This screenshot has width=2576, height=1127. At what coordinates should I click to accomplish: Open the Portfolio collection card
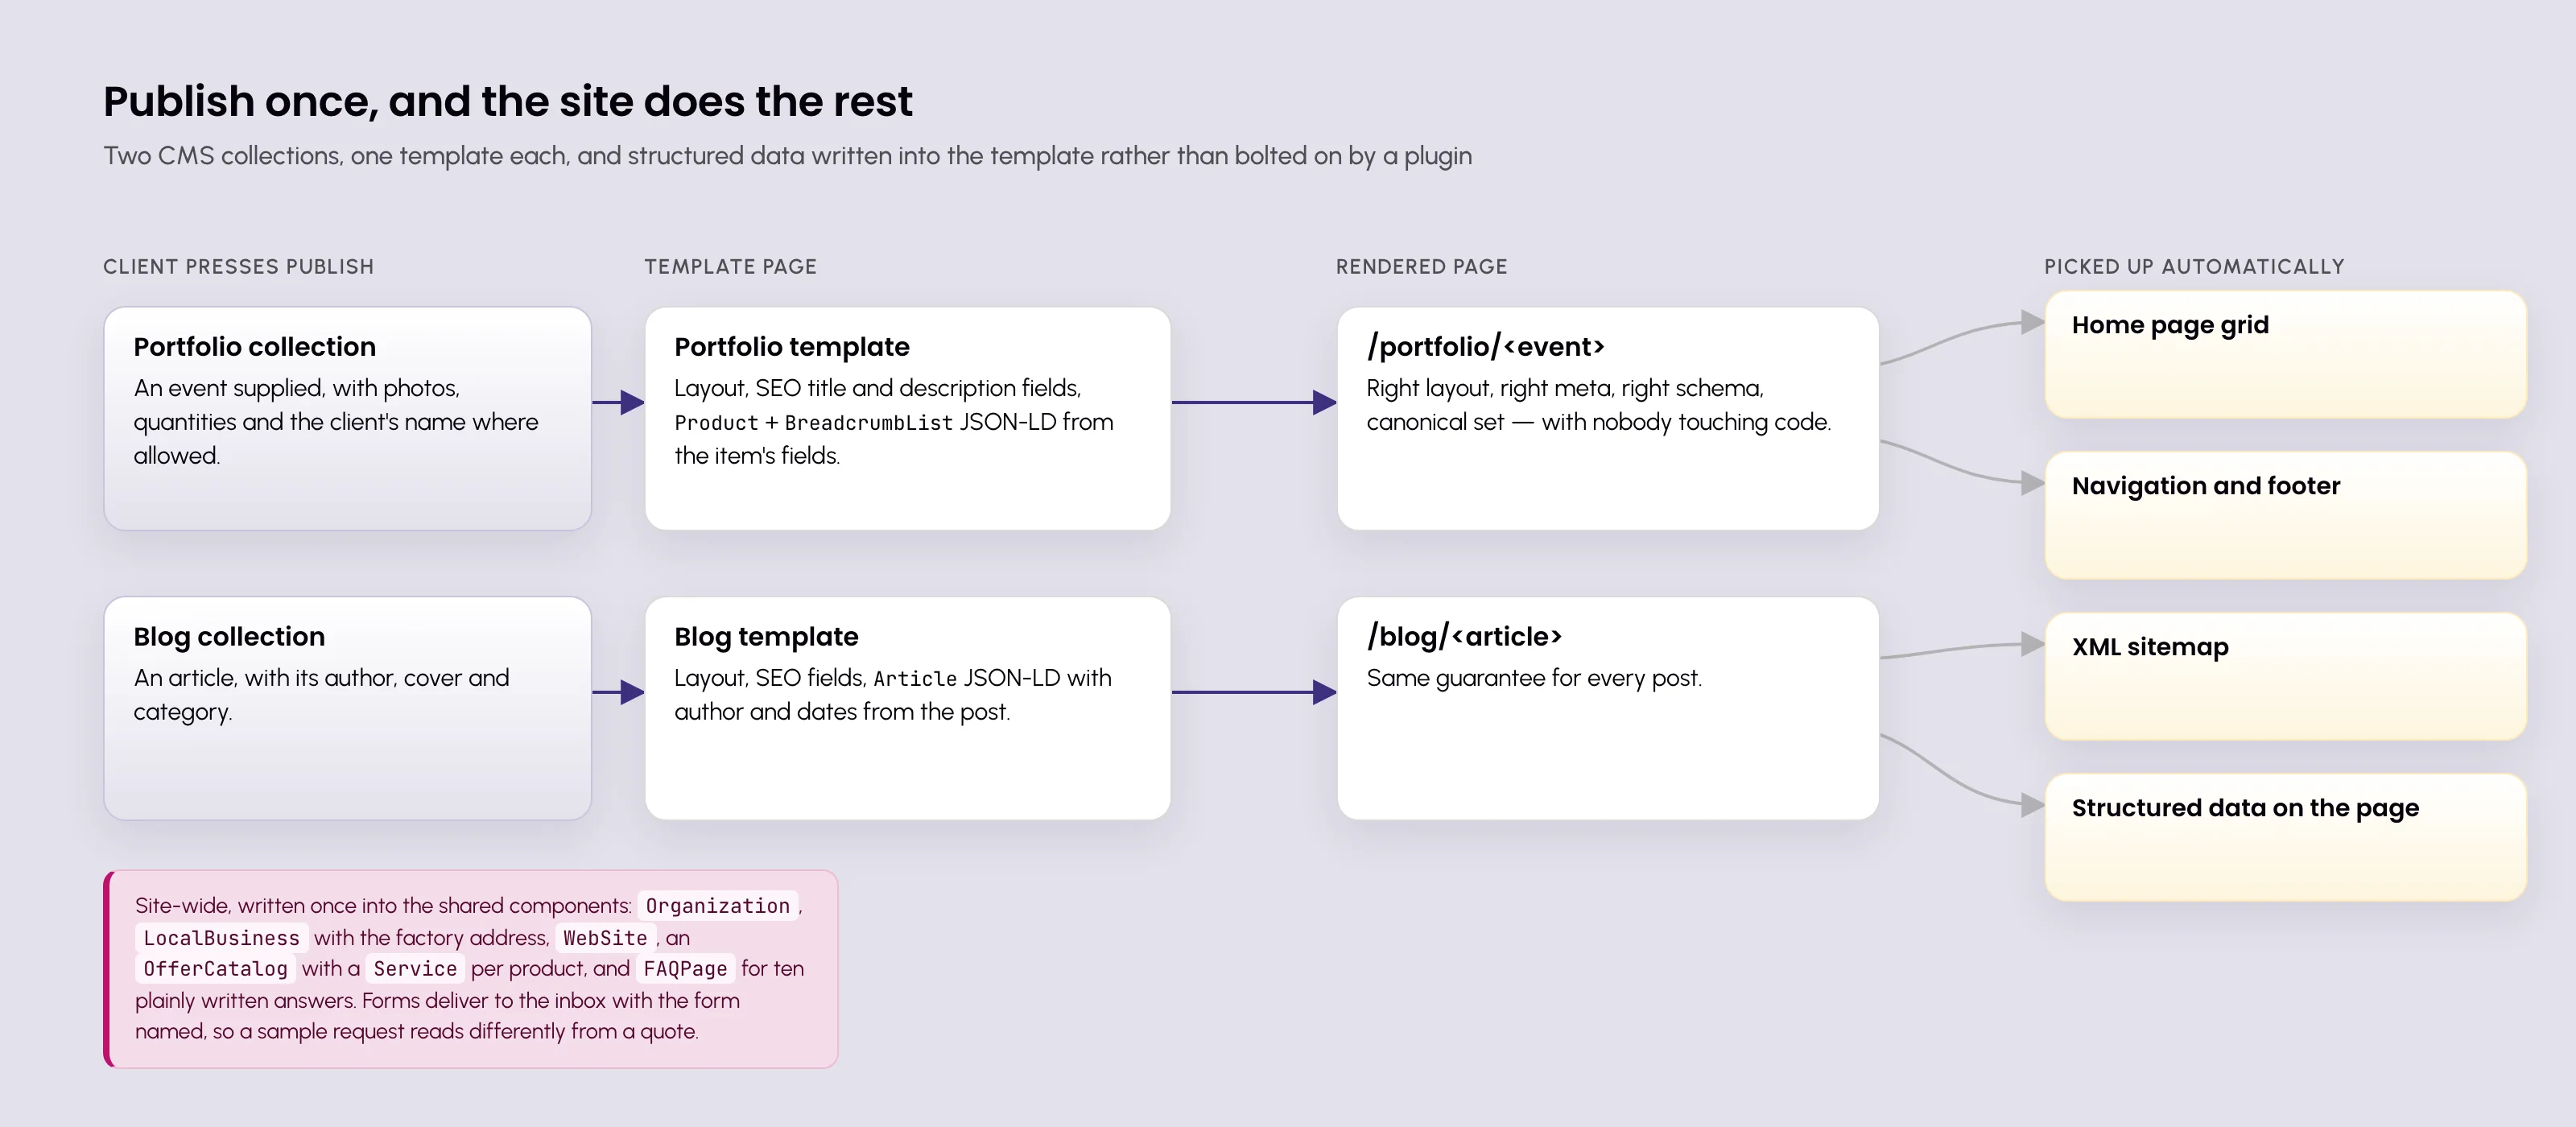pyautogui.click(x=347, y=418)
